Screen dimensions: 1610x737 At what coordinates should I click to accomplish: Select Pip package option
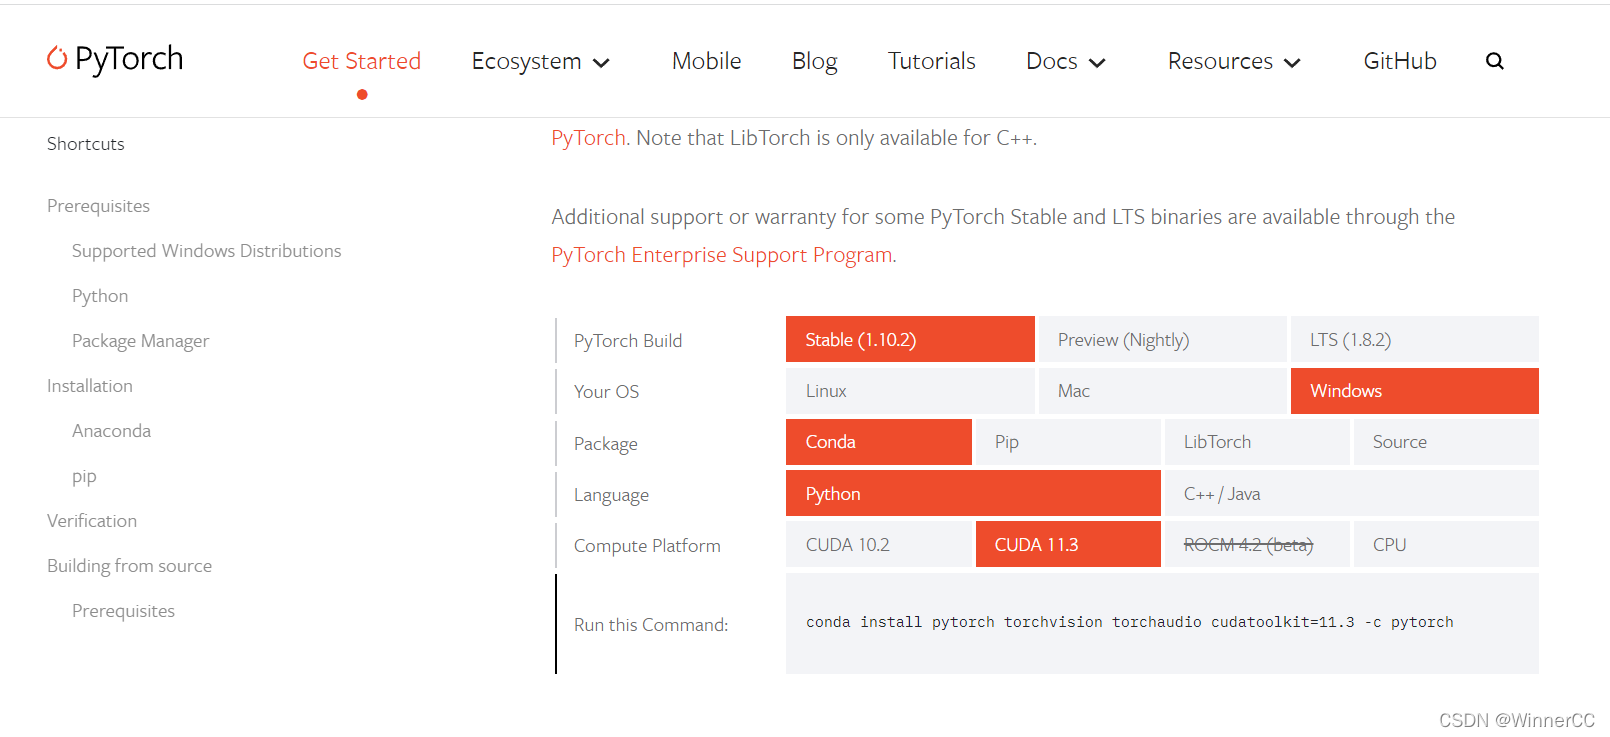coord(1068,442)
